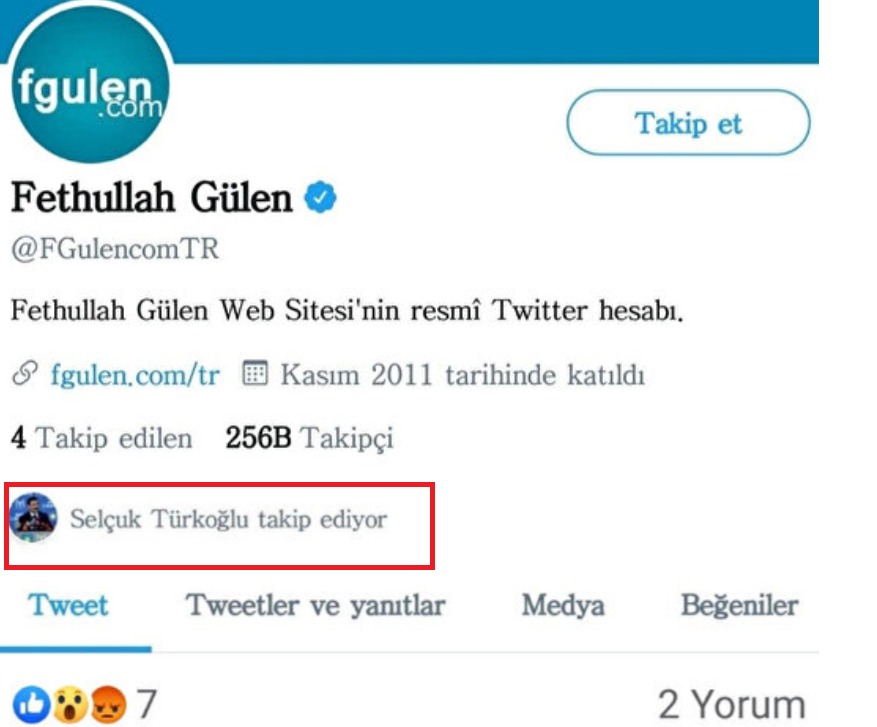Viewport: 877px width, 727px height.
Task: Switch to the Tweet tab
Action: (68, 606)
